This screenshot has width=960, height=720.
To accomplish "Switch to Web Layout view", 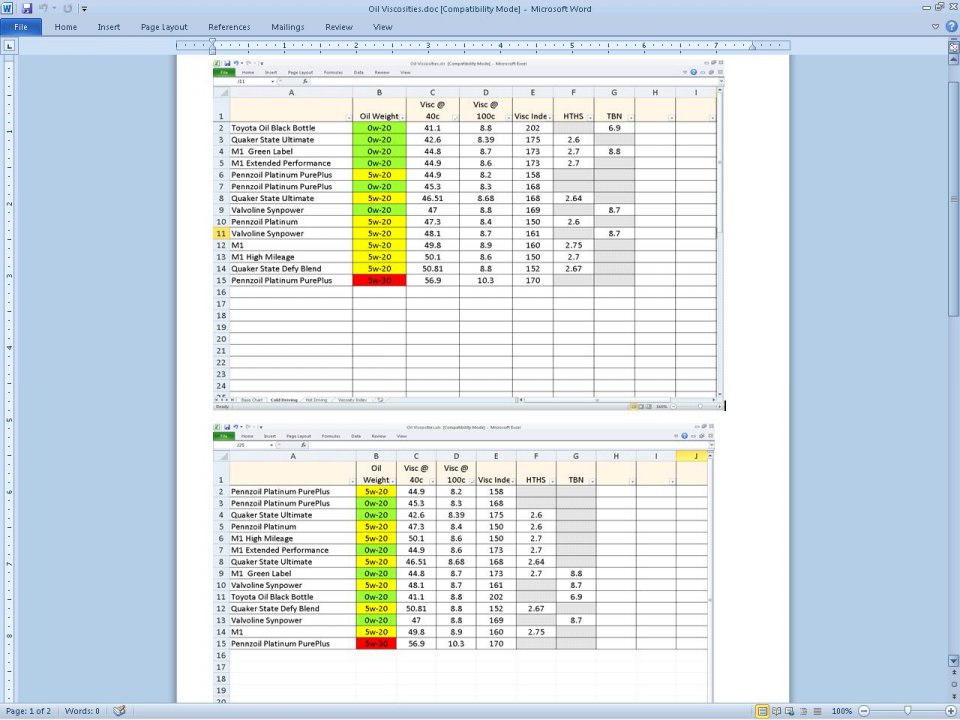I will point(789,711).
